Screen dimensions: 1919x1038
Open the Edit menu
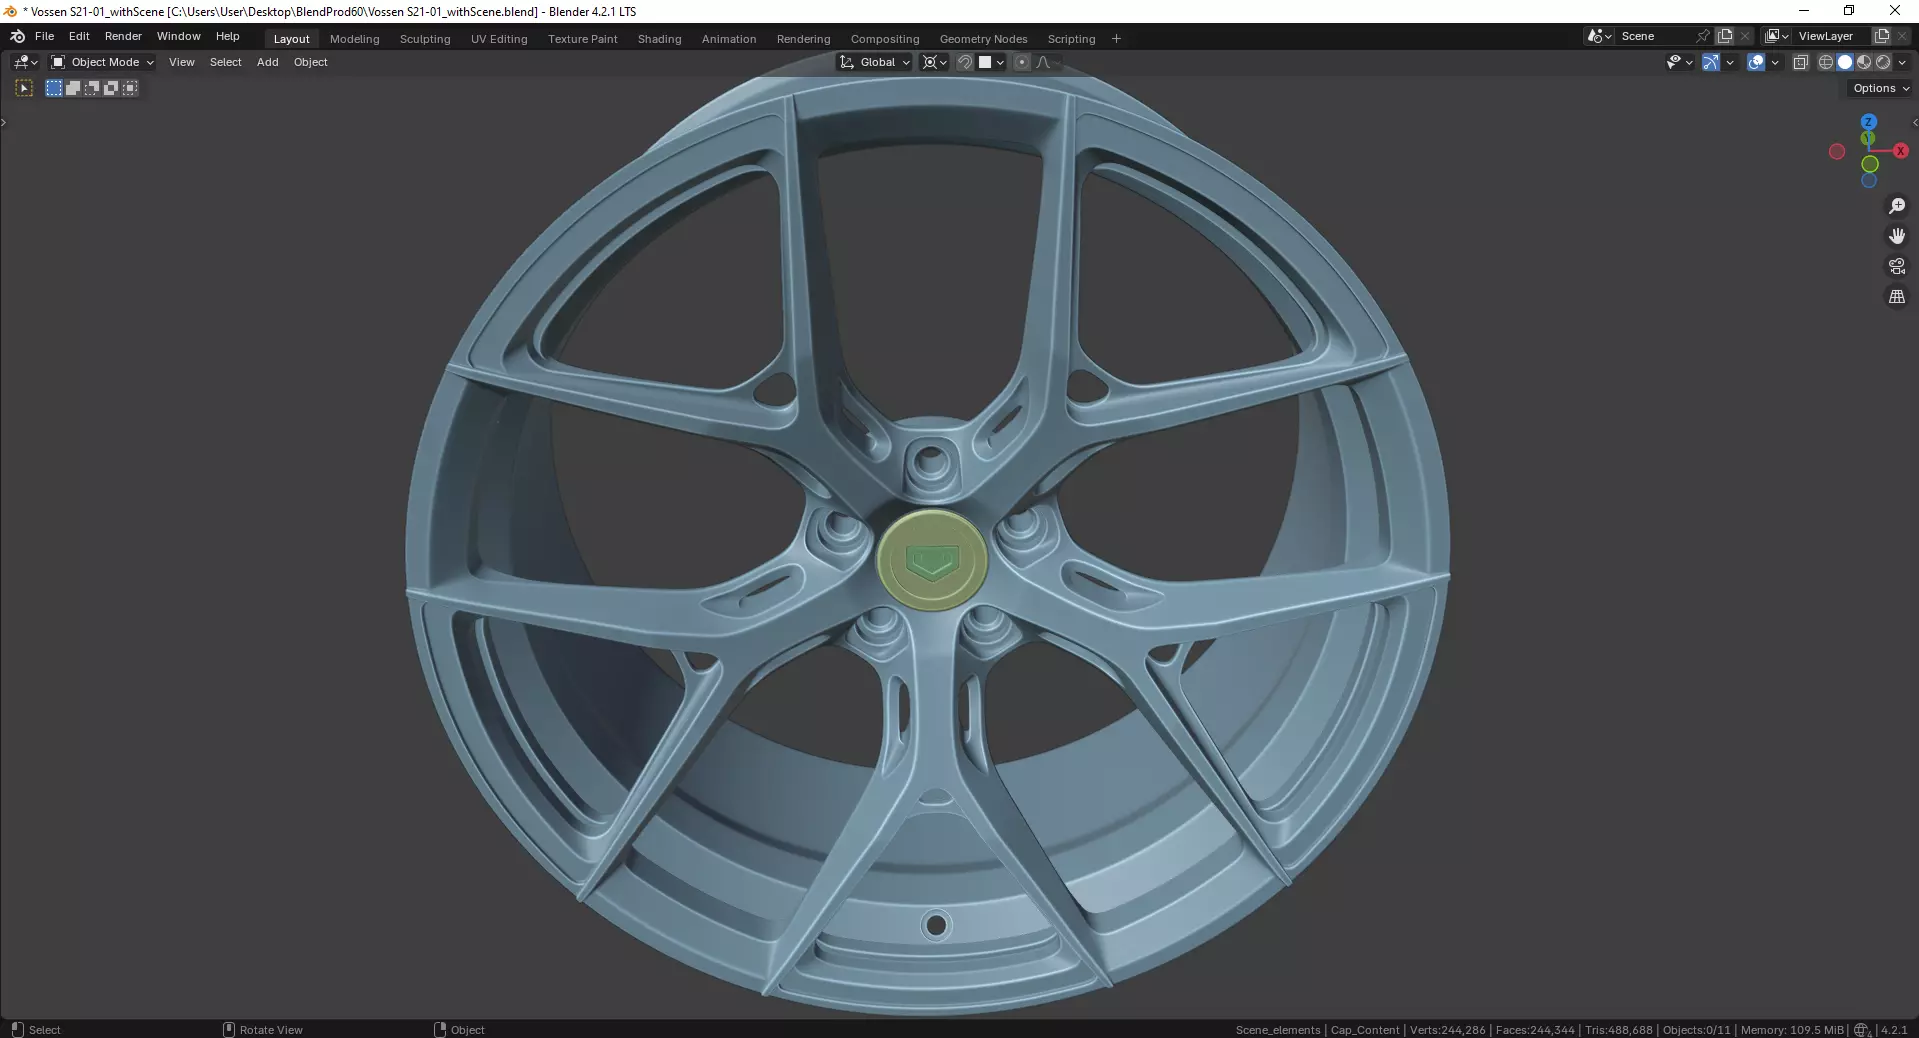(x=79, y=36)
